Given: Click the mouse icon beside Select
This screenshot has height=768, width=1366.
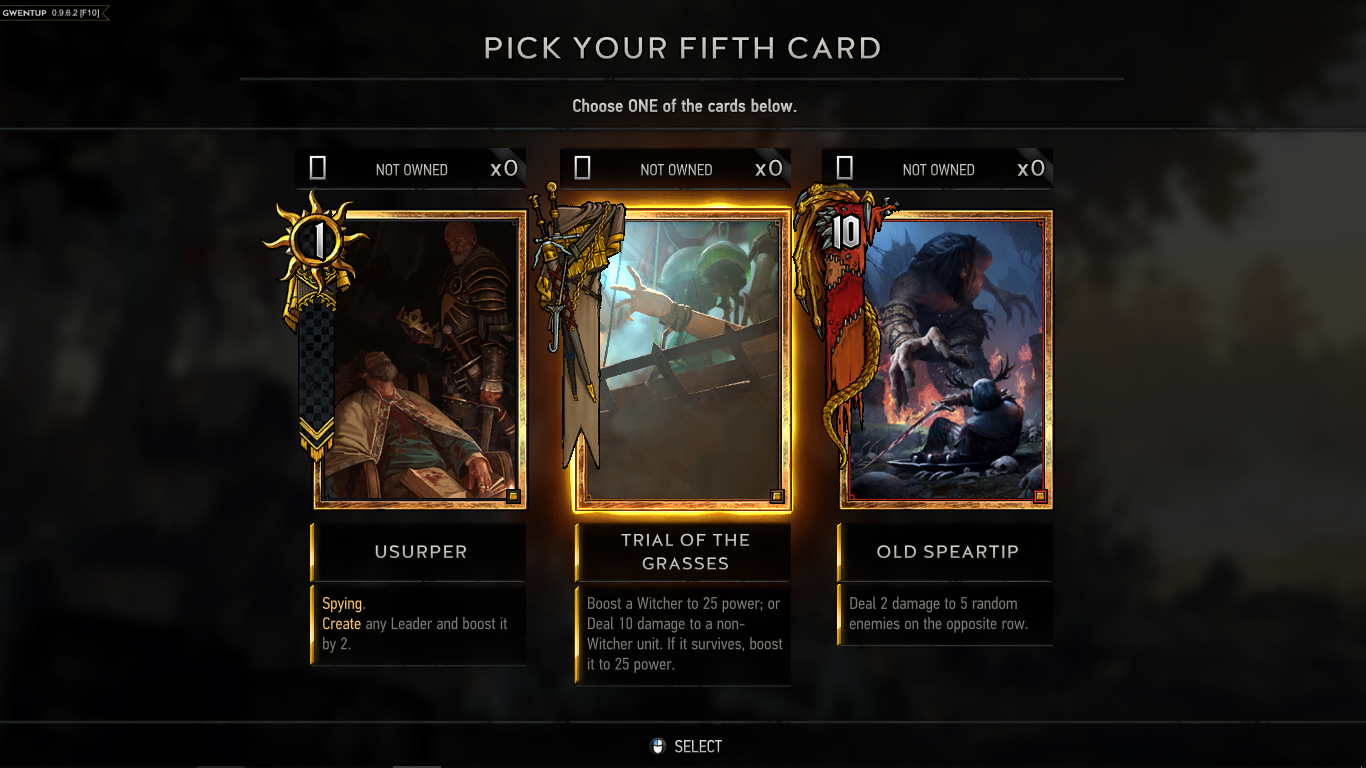Looking at the screenshot, I should pos(658,746).
